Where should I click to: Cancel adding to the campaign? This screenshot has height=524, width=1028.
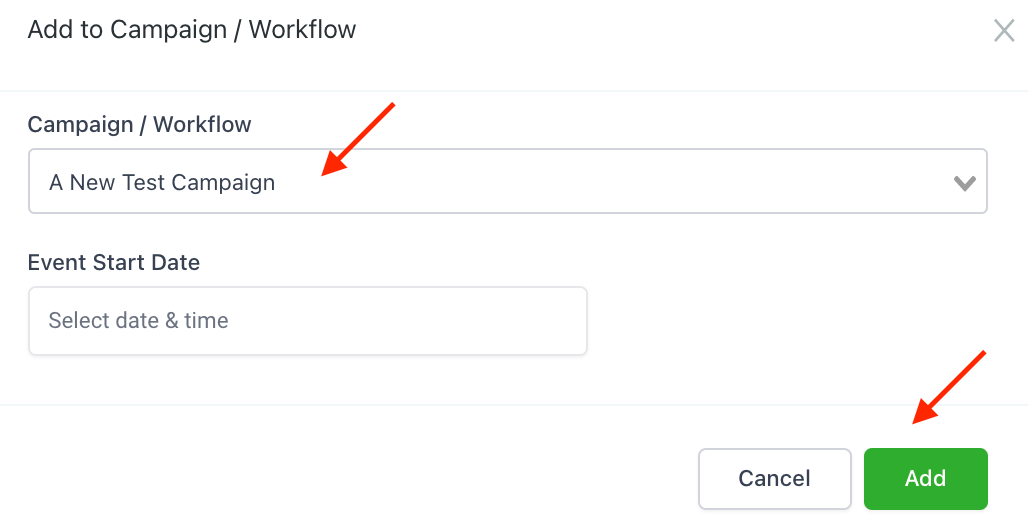click(774, 478)
